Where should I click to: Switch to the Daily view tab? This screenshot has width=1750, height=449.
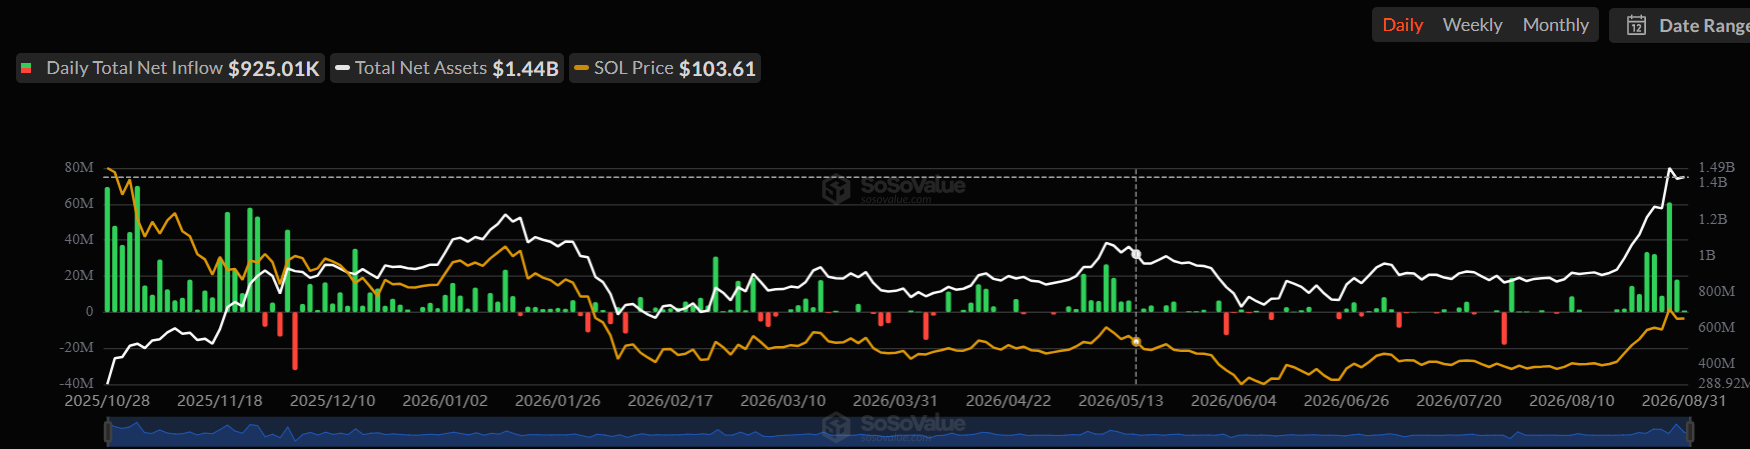[x=1402, y=25]
